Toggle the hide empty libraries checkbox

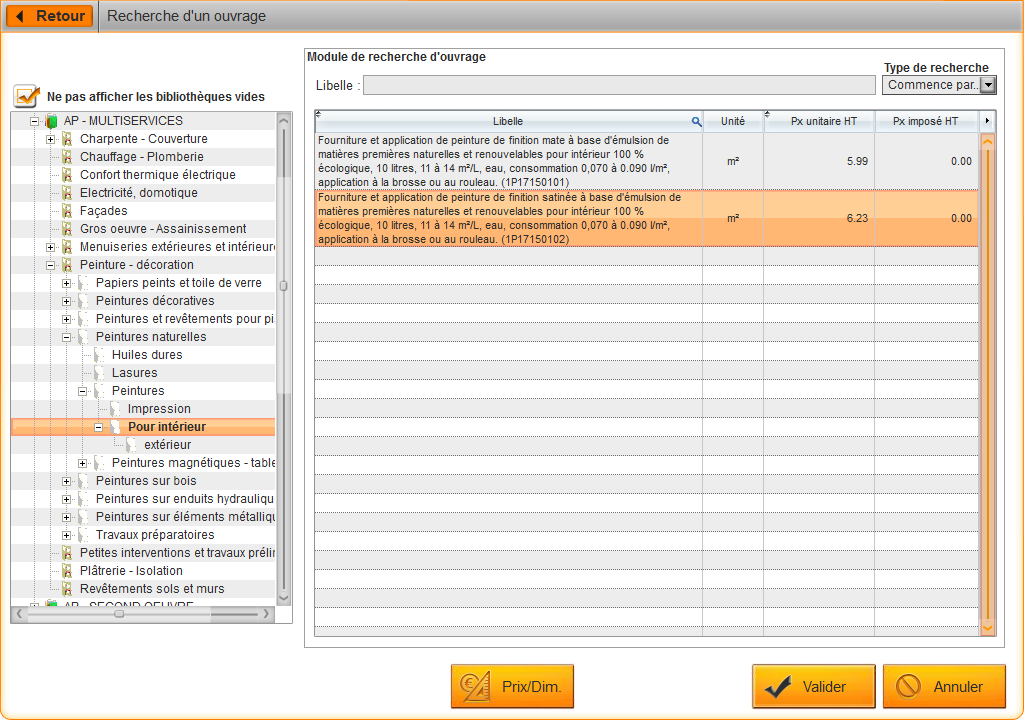point(26,96)
